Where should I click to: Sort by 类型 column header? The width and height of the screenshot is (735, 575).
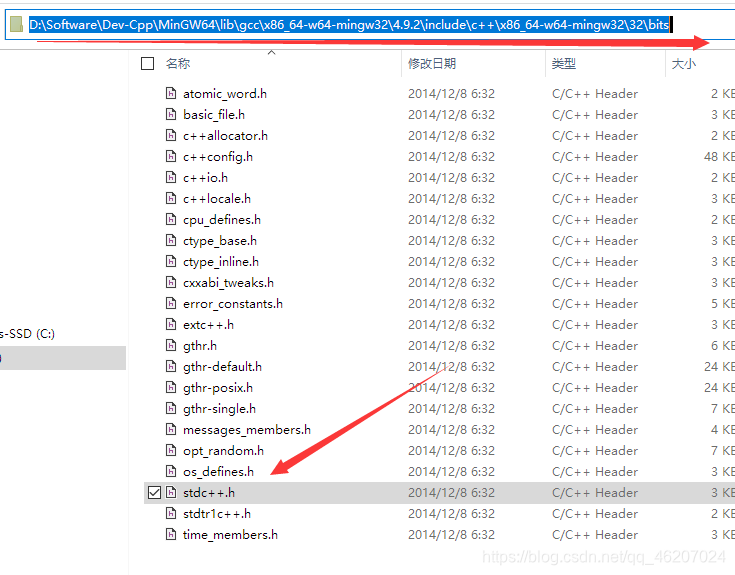563,63
